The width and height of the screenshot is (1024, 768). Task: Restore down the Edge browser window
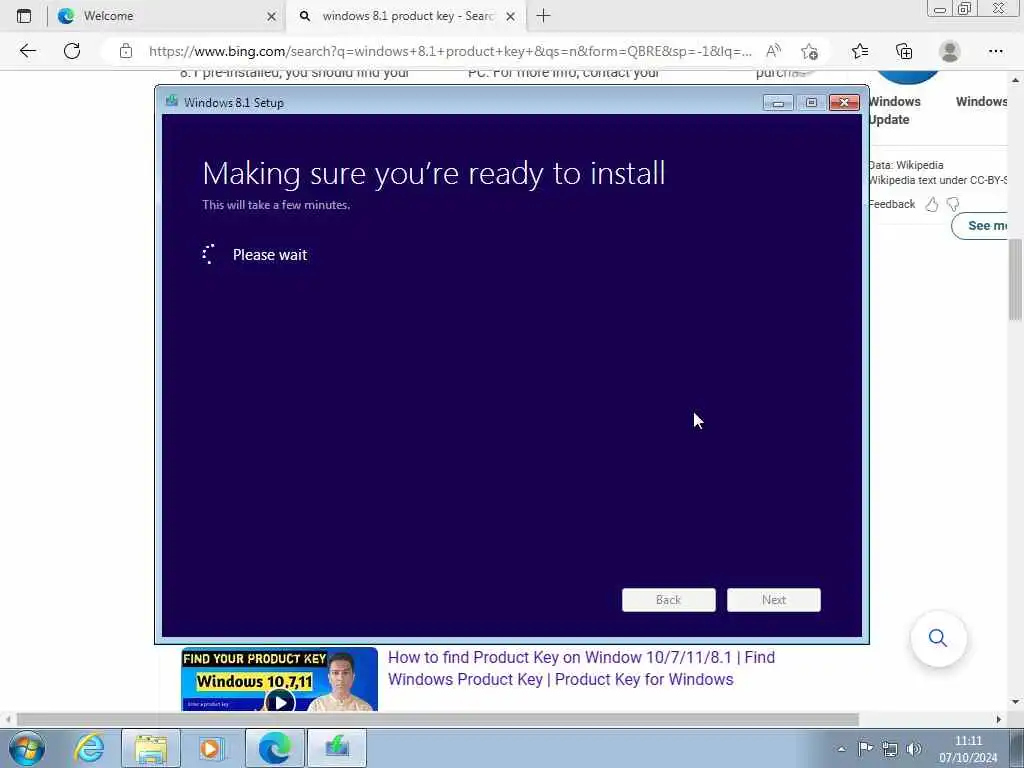coord(965,8)
